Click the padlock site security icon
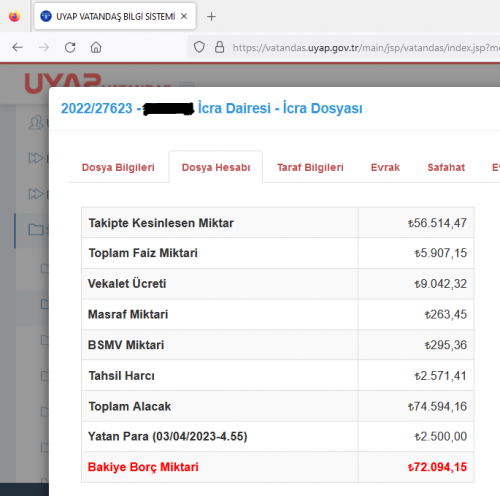 click(x=219, y=47)
